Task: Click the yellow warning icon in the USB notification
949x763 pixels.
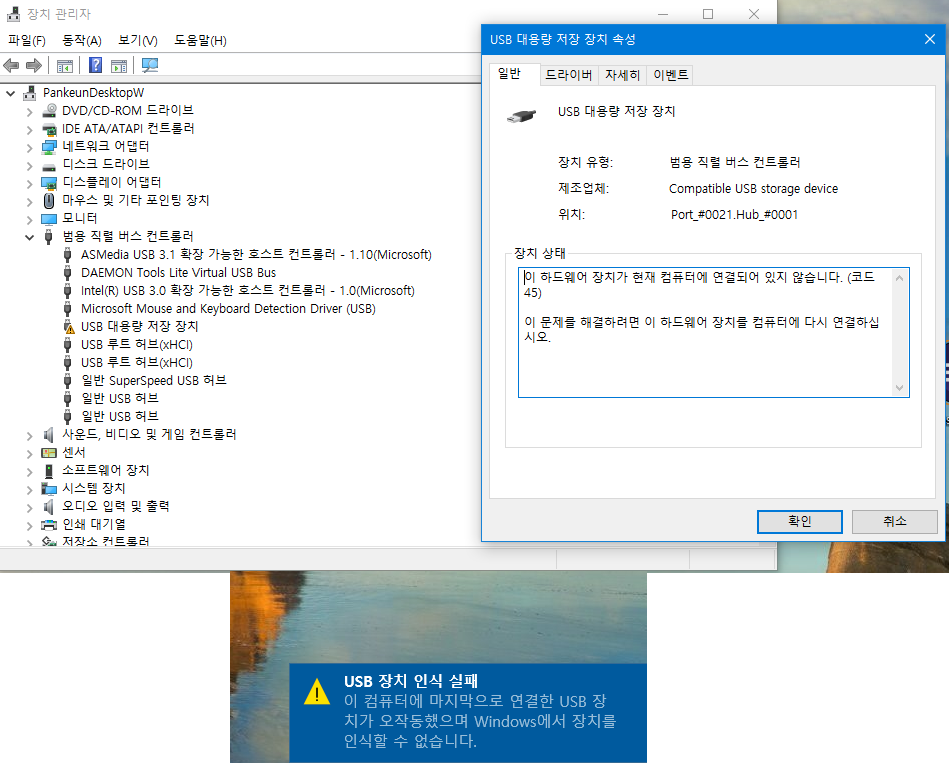Action: [x=317, y=692]
